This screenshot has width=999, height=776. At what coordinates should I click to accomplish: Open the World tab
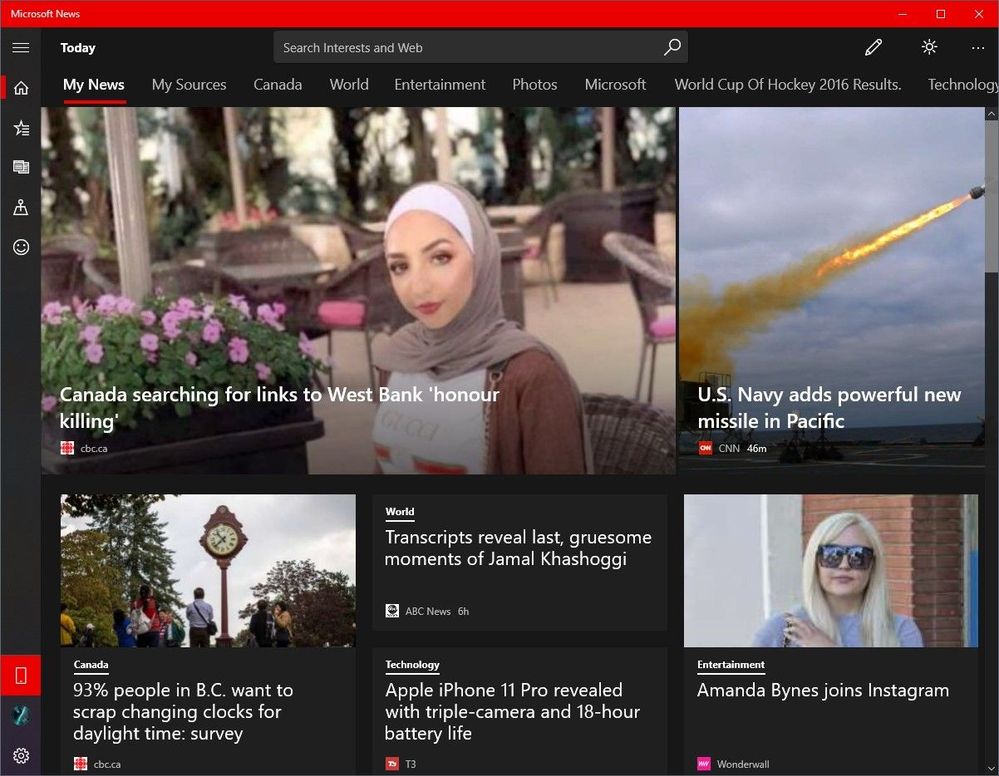[x=349, y=85]
